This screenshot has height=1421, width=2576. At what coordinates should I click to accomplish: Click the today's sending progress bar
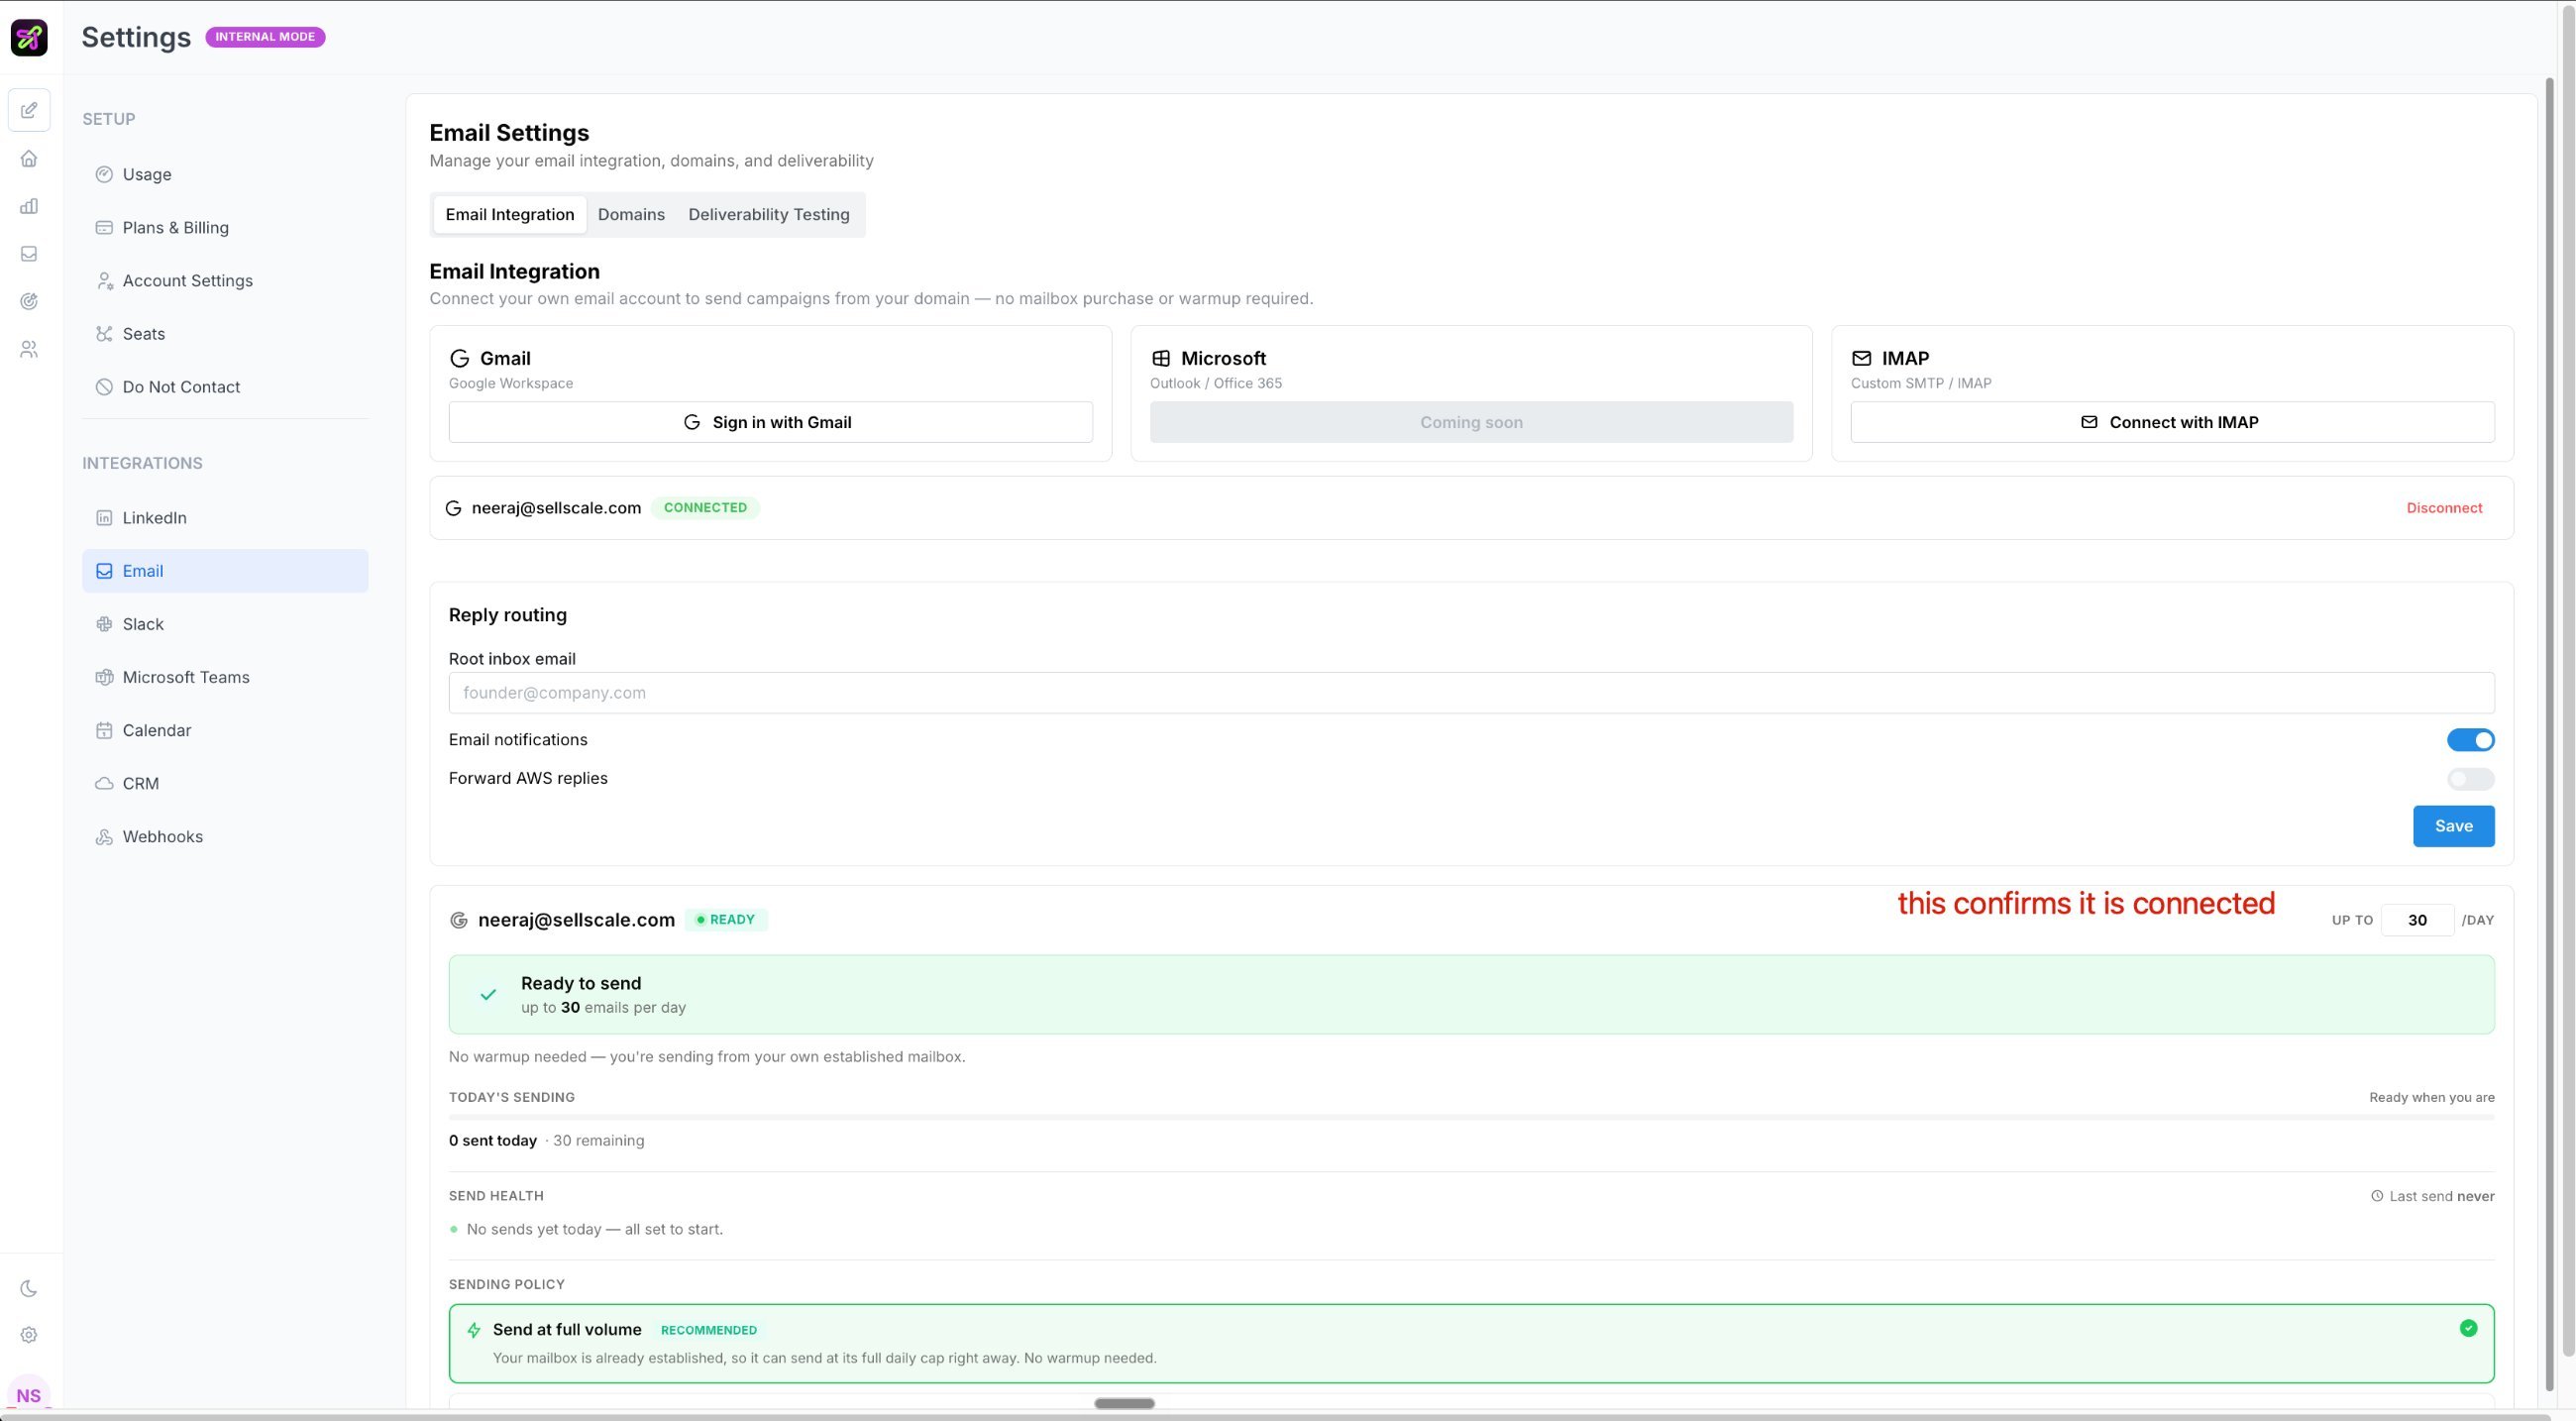tap(1471, 1117)
